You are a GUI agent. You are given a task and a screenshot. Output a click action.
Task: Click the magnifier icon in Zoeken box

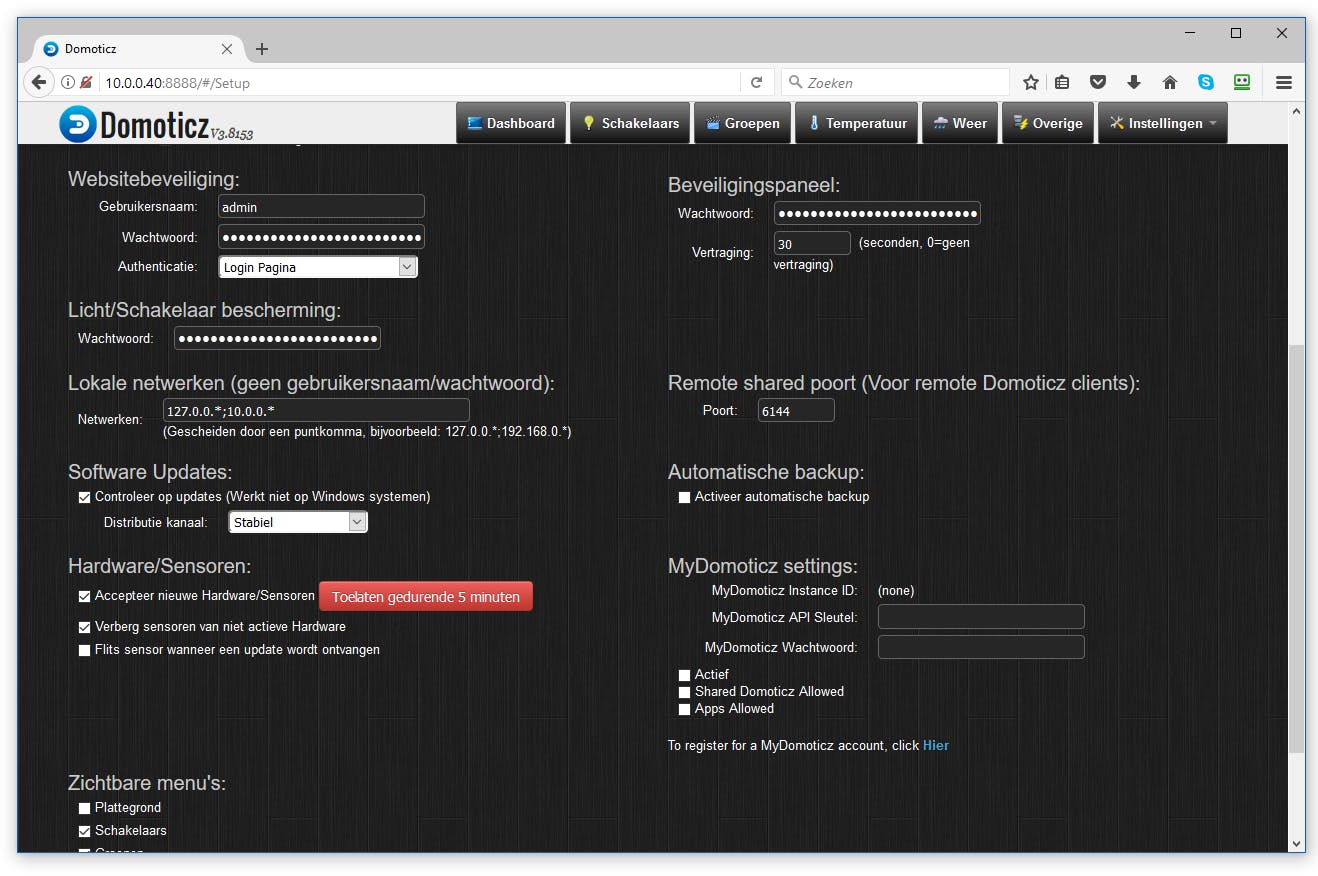coord(796,83)
